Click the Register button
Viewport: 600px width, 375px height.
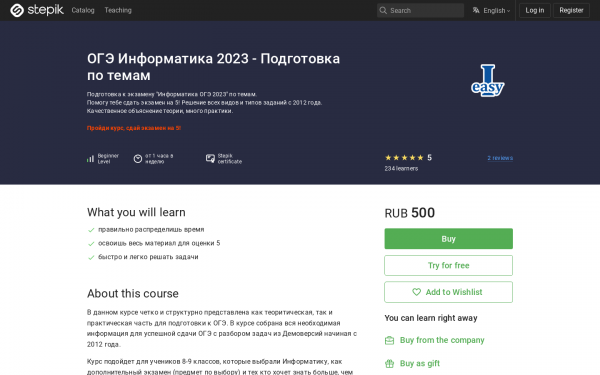[571, 10]
